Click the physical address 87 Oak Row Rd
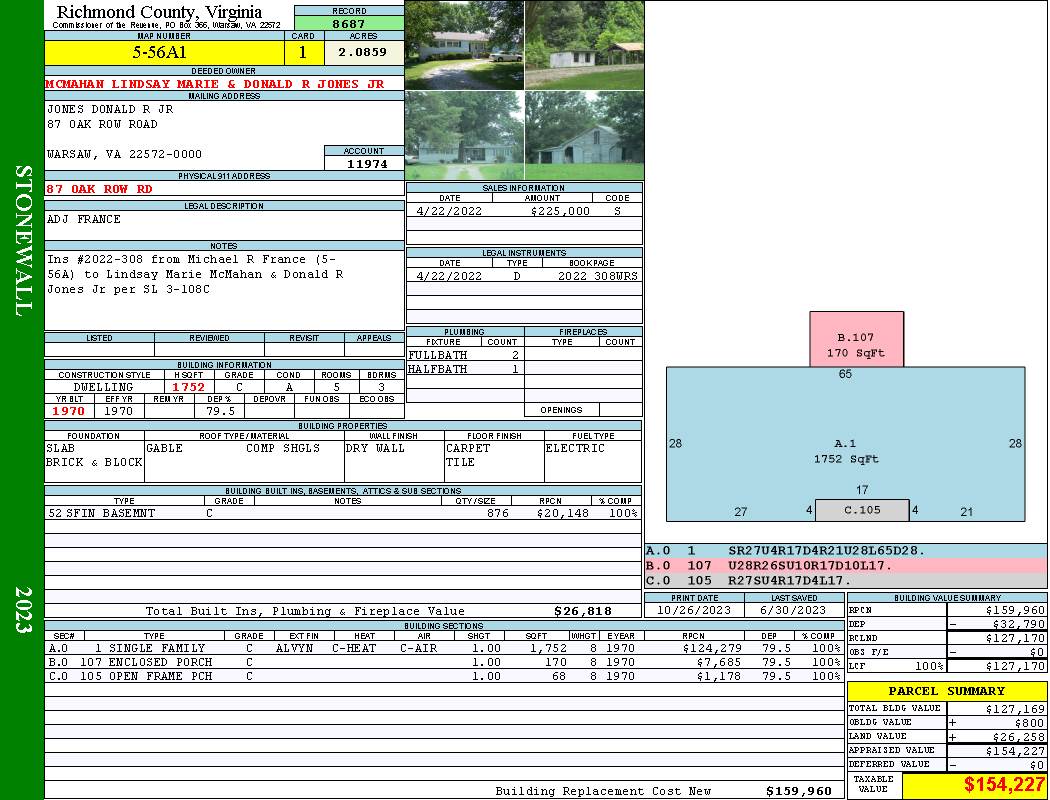This screenshot has height=800, width=1050. [x=100, y=188]
